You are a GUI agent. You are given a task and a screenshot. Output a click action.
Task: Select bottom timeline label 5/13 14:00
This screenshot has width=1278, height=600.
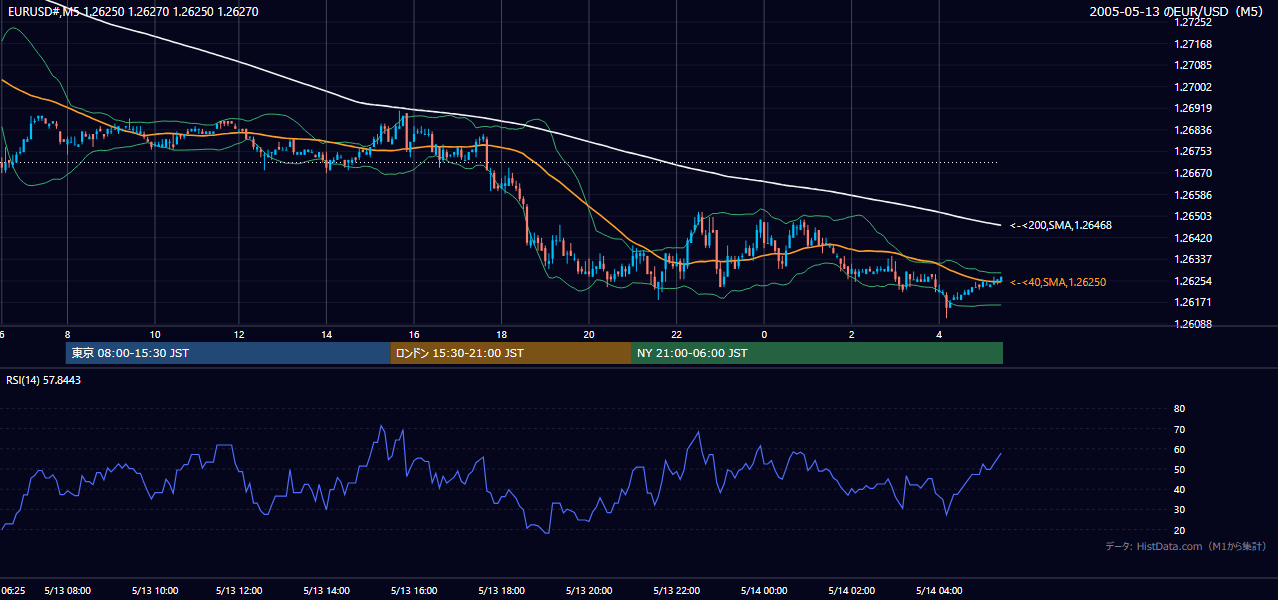327,591
